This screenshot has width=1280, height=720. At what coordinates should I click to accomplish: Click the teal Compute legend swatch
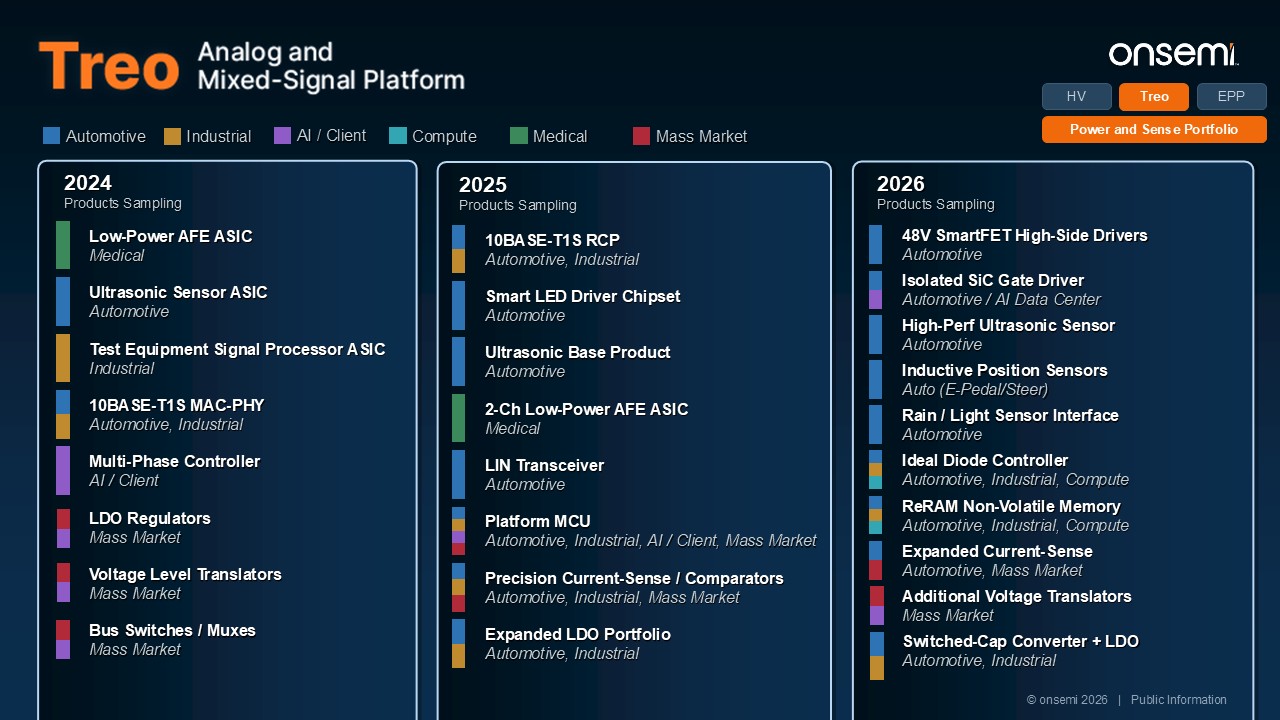coord(397,136)
